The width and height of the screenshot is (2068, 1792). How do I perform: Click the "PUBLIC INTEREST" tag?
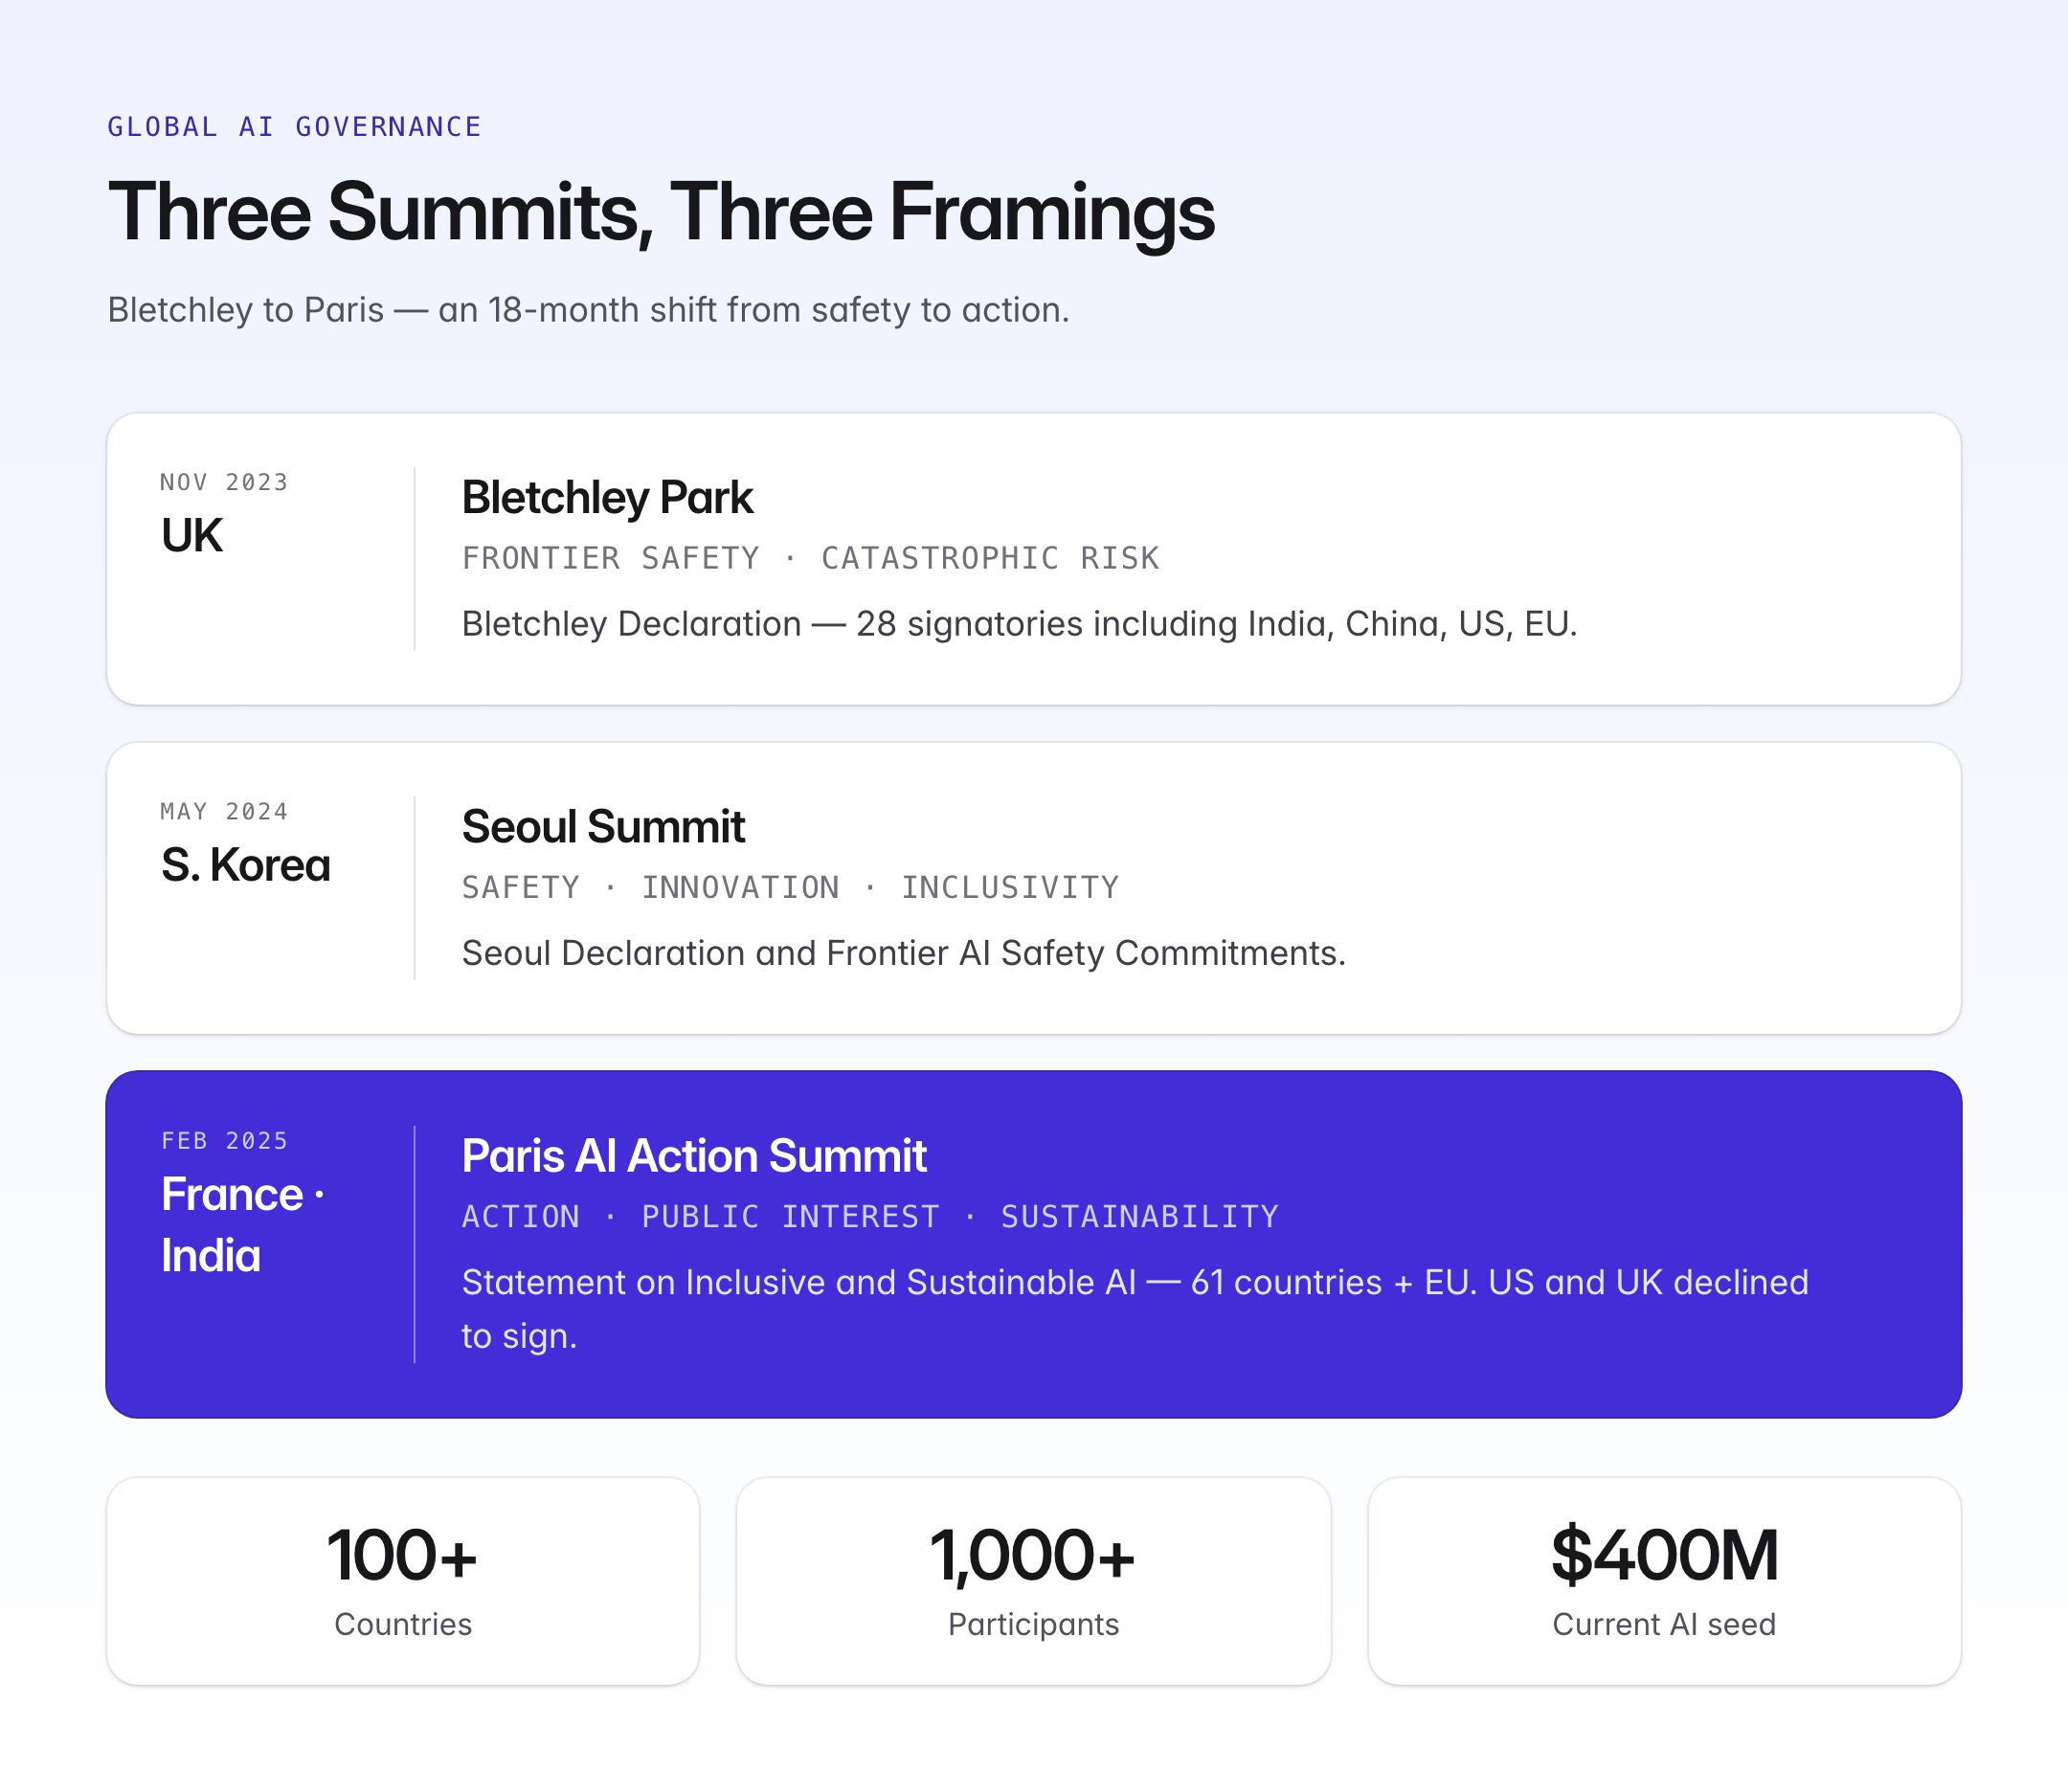[790, 1217]
